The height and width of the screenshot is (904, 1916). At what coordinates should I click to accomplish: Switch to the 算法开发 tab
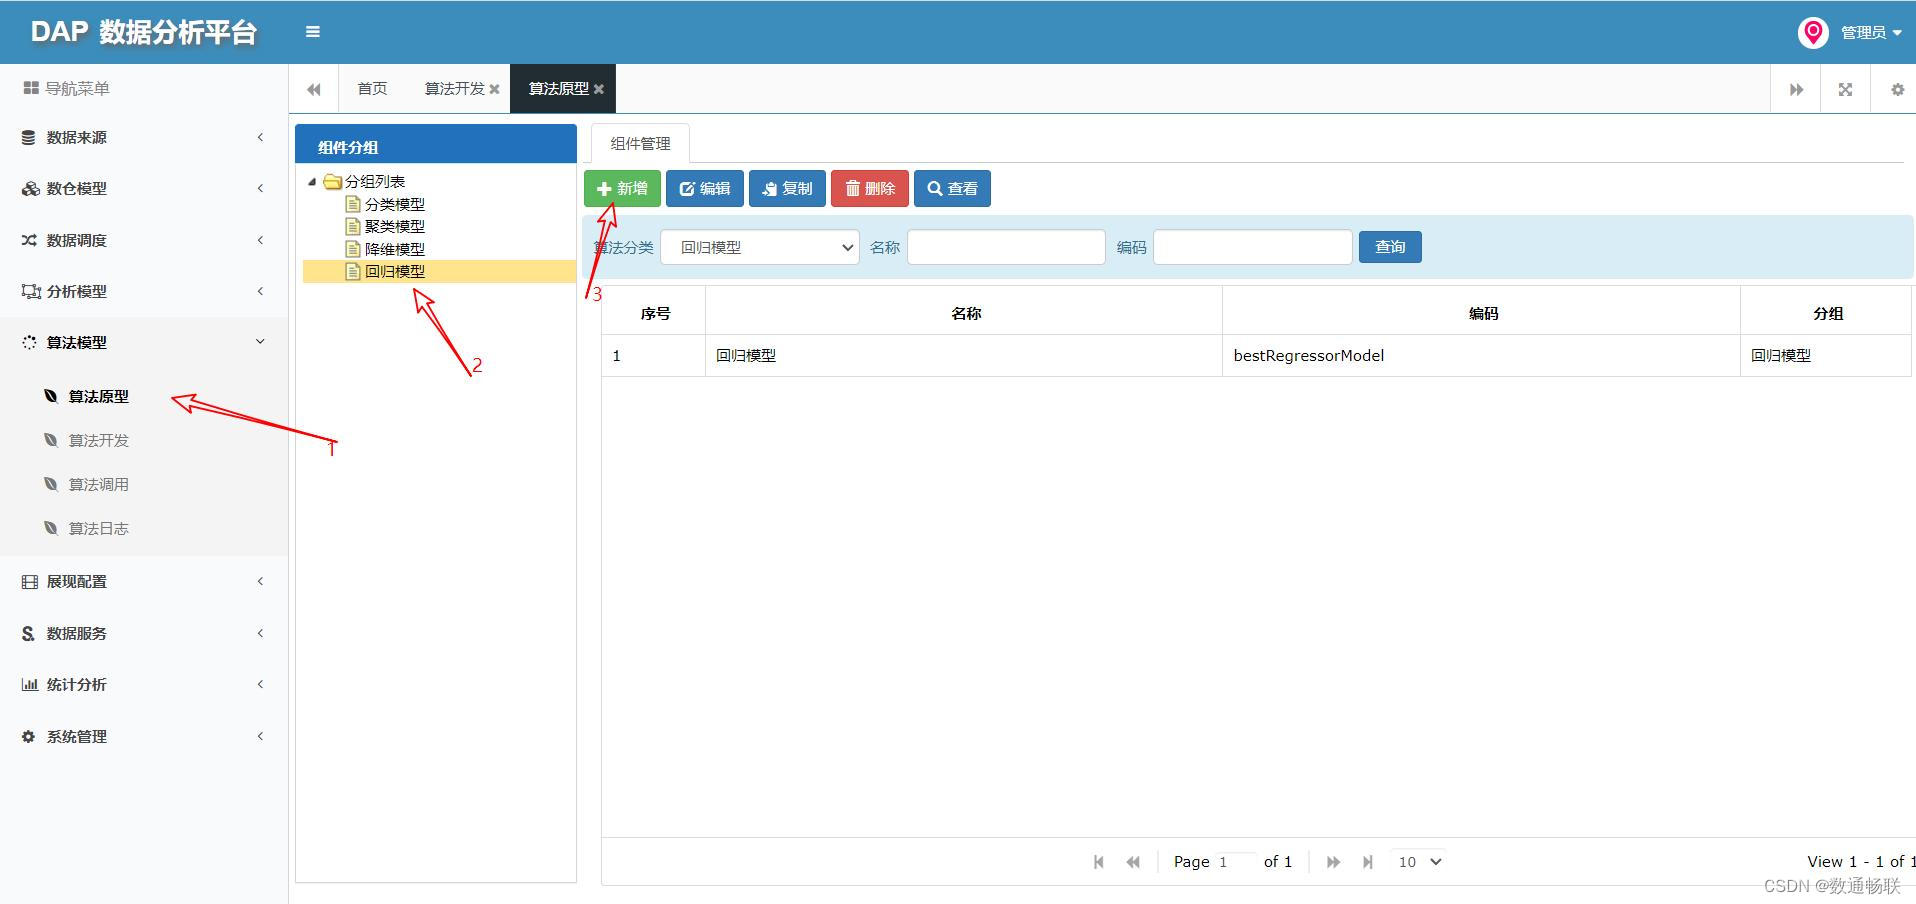(x=454, y=89)
